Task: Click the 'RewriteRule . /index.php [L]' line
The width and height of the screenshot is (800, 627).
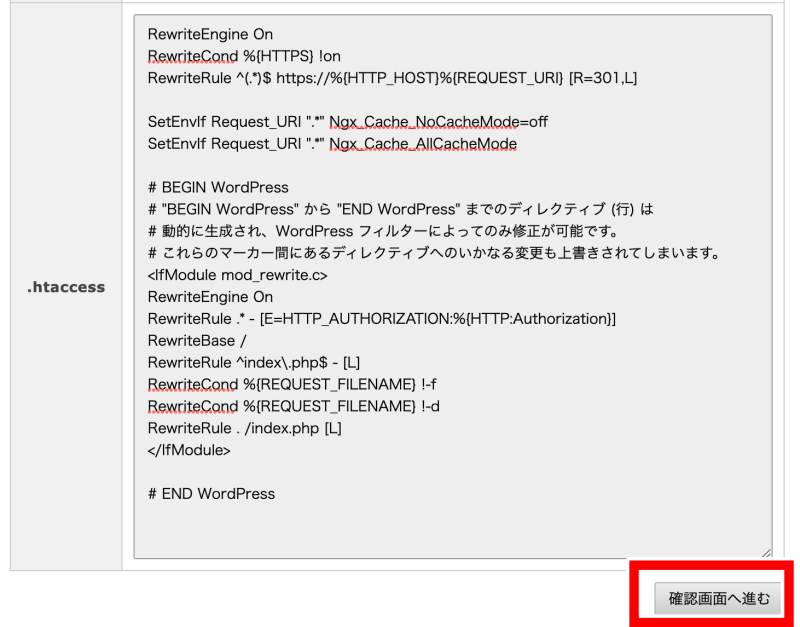Action: coord(244,428)
